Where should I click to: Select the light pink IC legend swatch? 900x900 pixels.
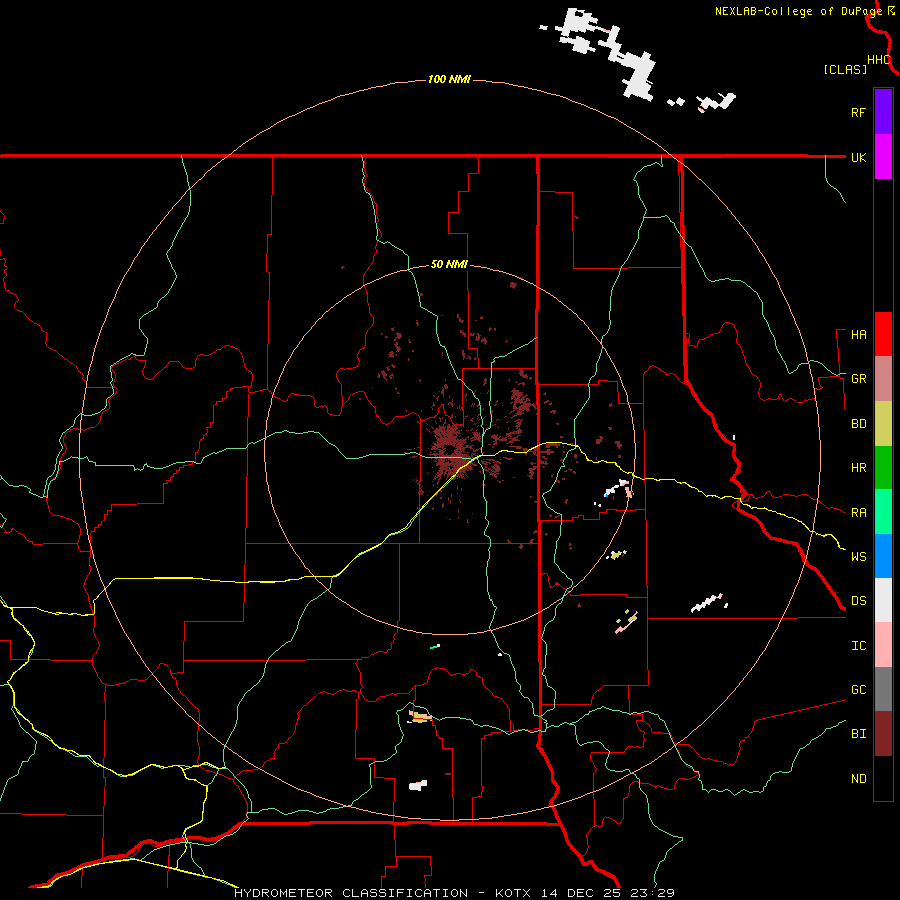click(x=883, y=645)
